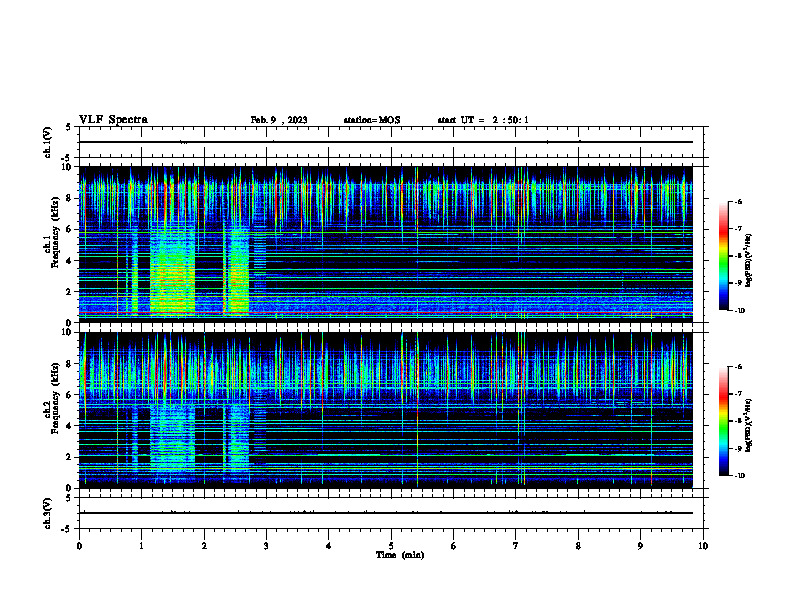792x612 pixels.
Task: Click the ch.1 spectrogram color bar
Action: click(x=723, y=256)
